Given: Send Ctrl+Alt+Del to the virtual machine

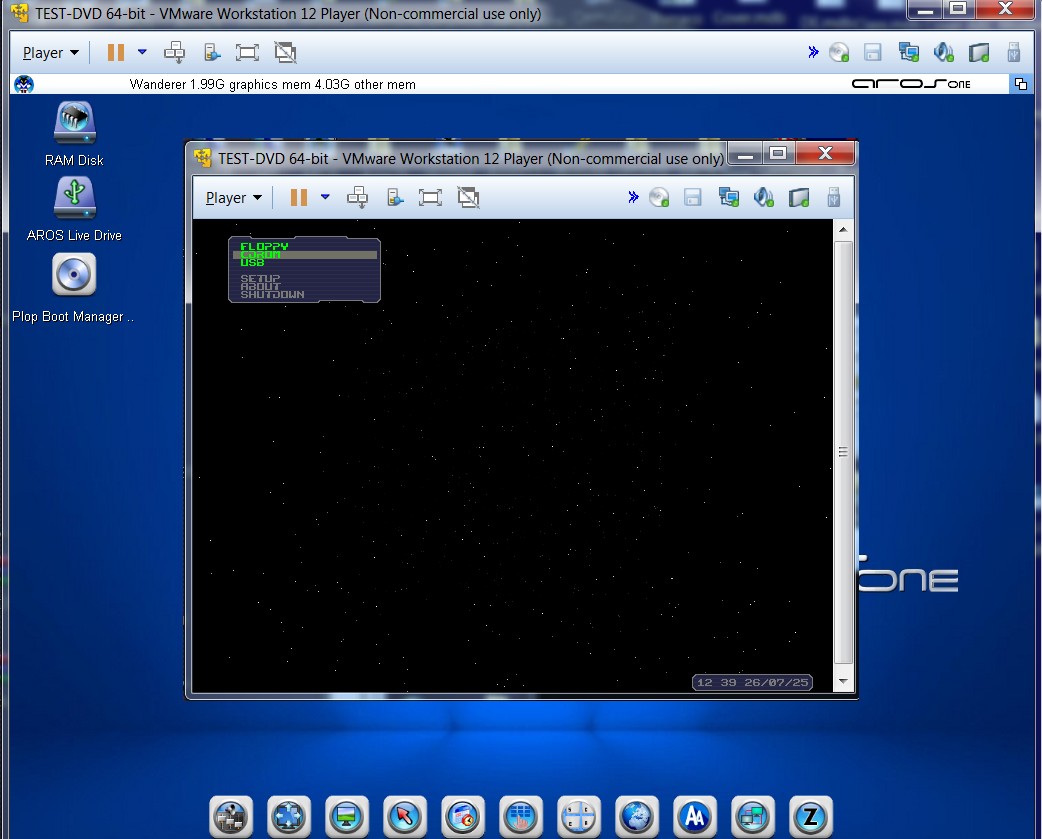Looking at the screenshot, I should point(357,197).
